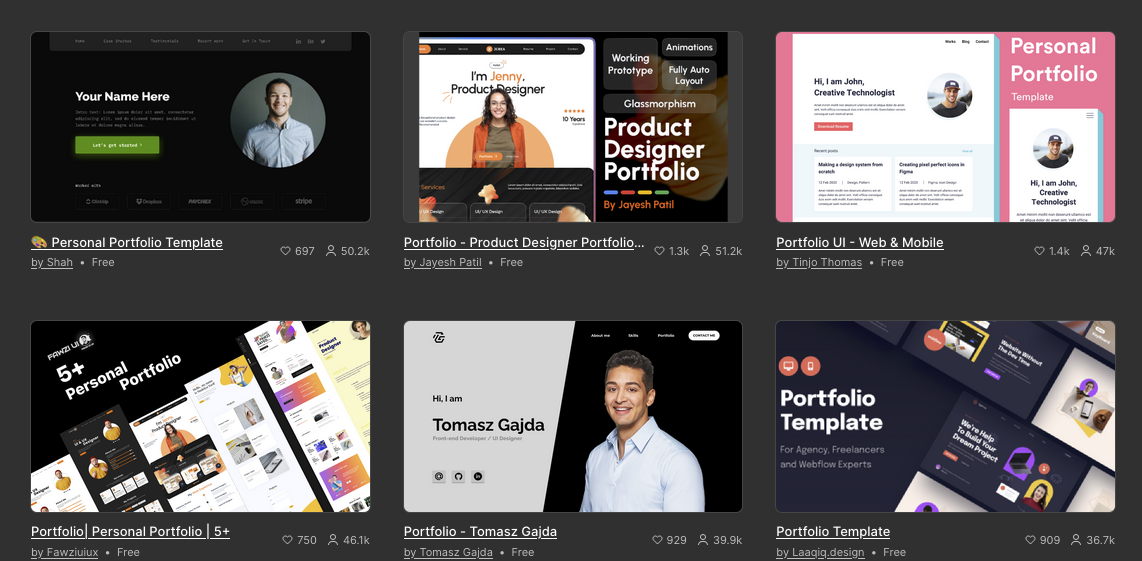Like the Portfolio UI - Web & Mobile file
Image resolution: width=1142 pixels, height=561 pixels.
pos(1039,251)
